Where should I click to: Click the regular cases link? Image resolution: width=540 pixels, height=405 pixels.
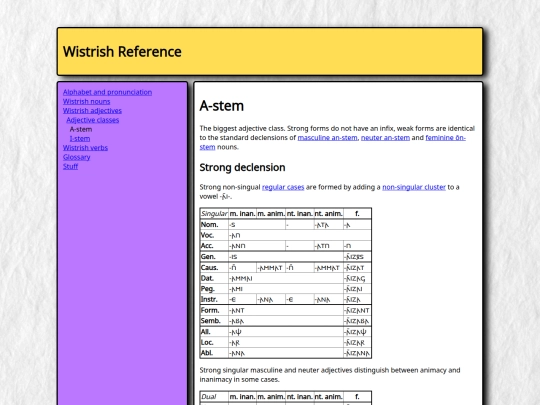click(x=283, y=187)
